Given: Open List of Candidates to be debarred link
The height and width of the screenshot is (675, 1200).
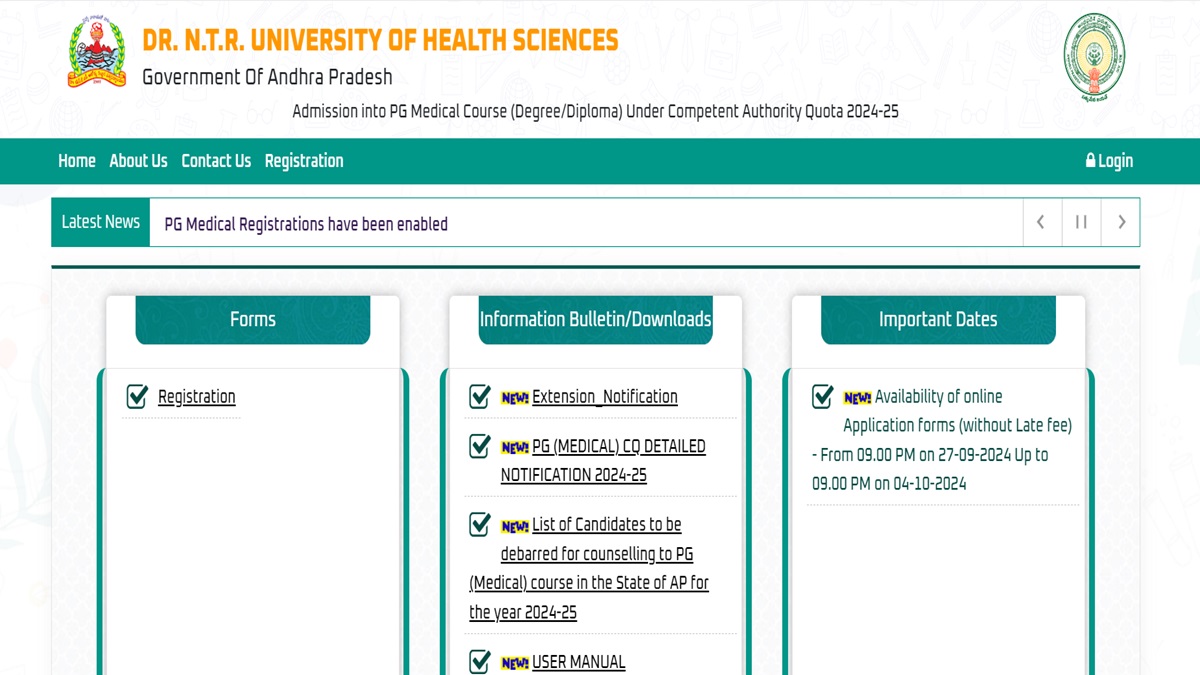Looking at the screenshot, I should [x=589, y=568].
